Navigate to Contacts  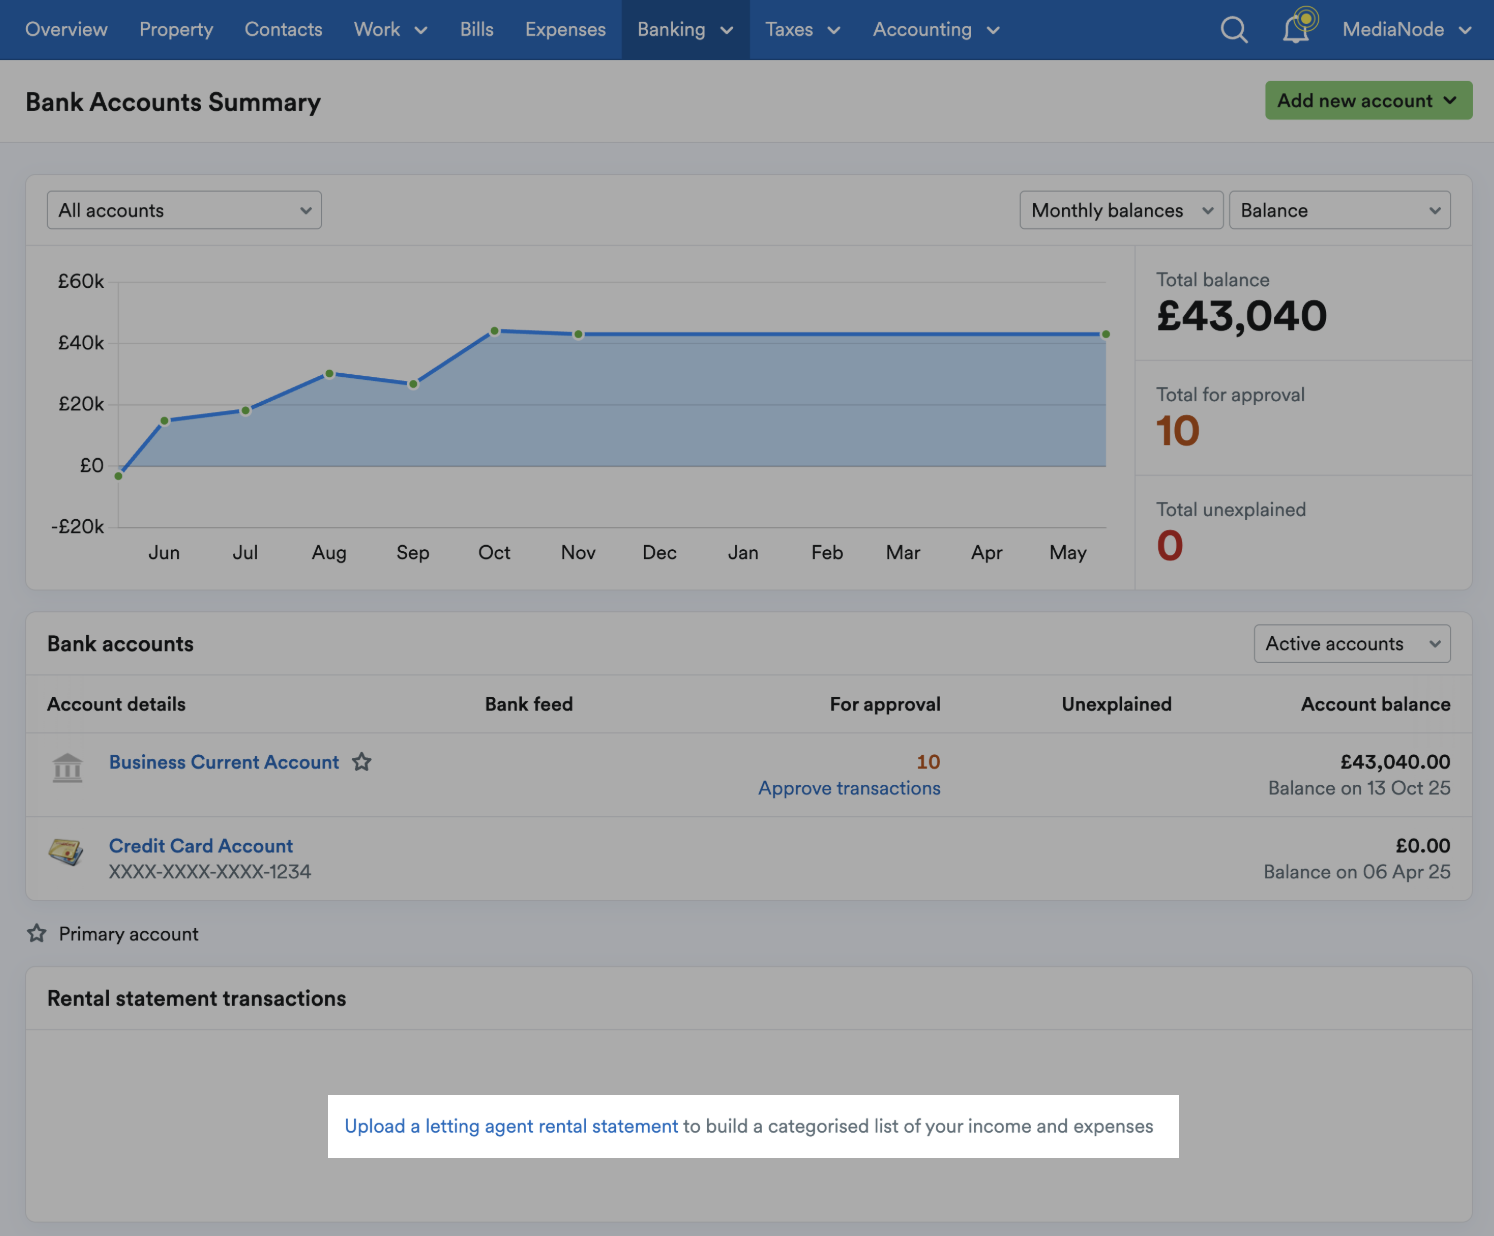(283, 30)
